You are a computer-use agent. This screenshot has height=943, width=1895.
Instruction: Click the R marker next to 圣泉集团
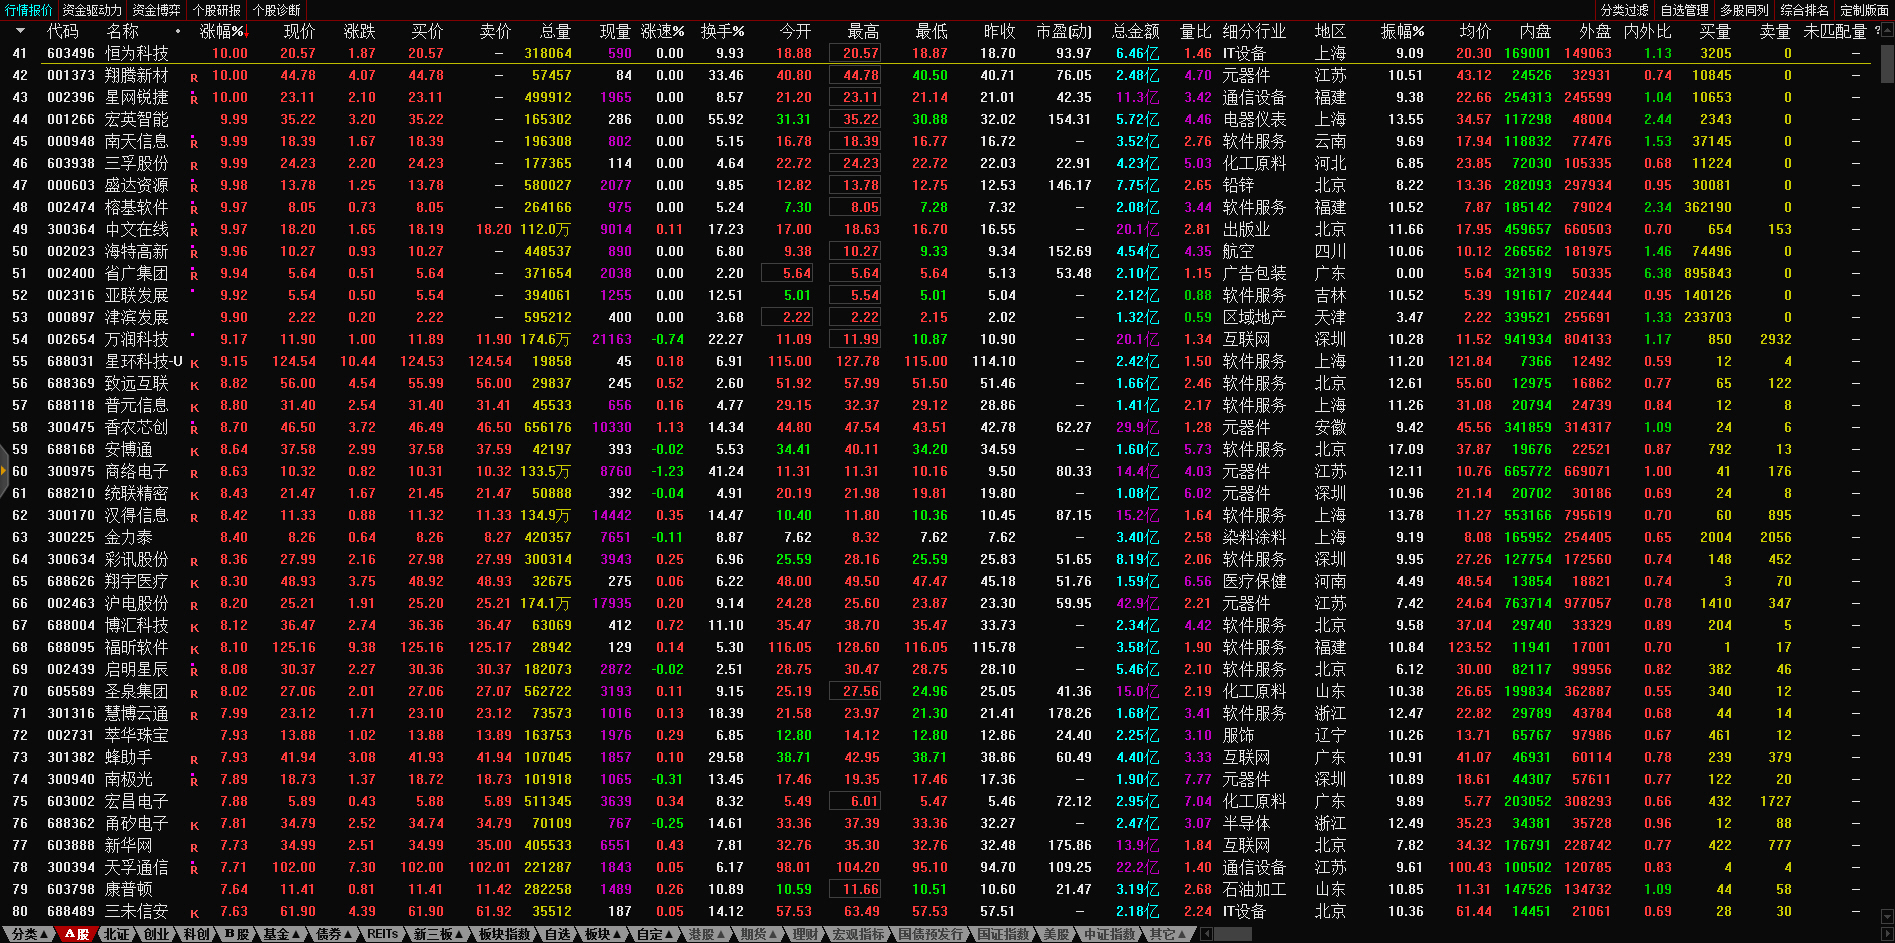[x=194, y=693]
